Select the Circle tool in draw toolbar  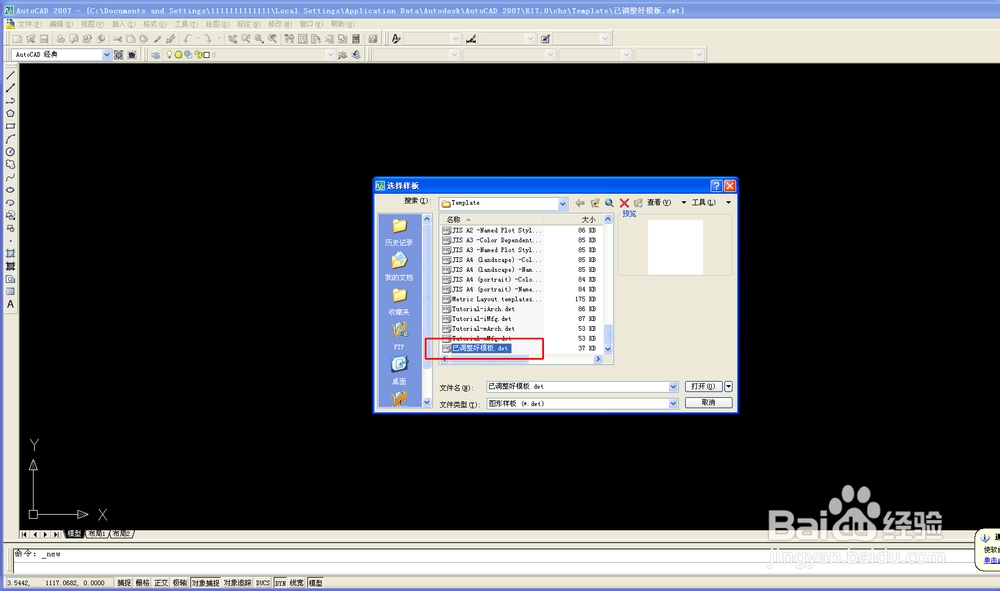(x=10, y=152)
